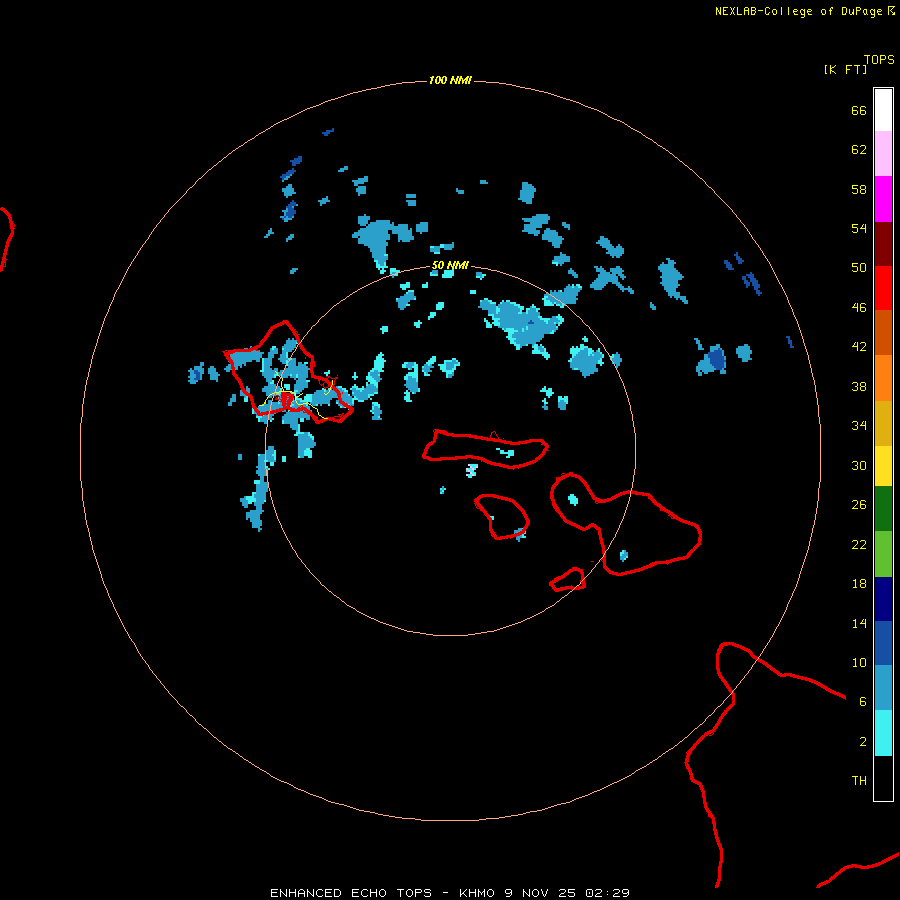The height and width of the screenshot is (900, 900).
Task: Click the '[K FT]' units label
Action: click(845, 70)
